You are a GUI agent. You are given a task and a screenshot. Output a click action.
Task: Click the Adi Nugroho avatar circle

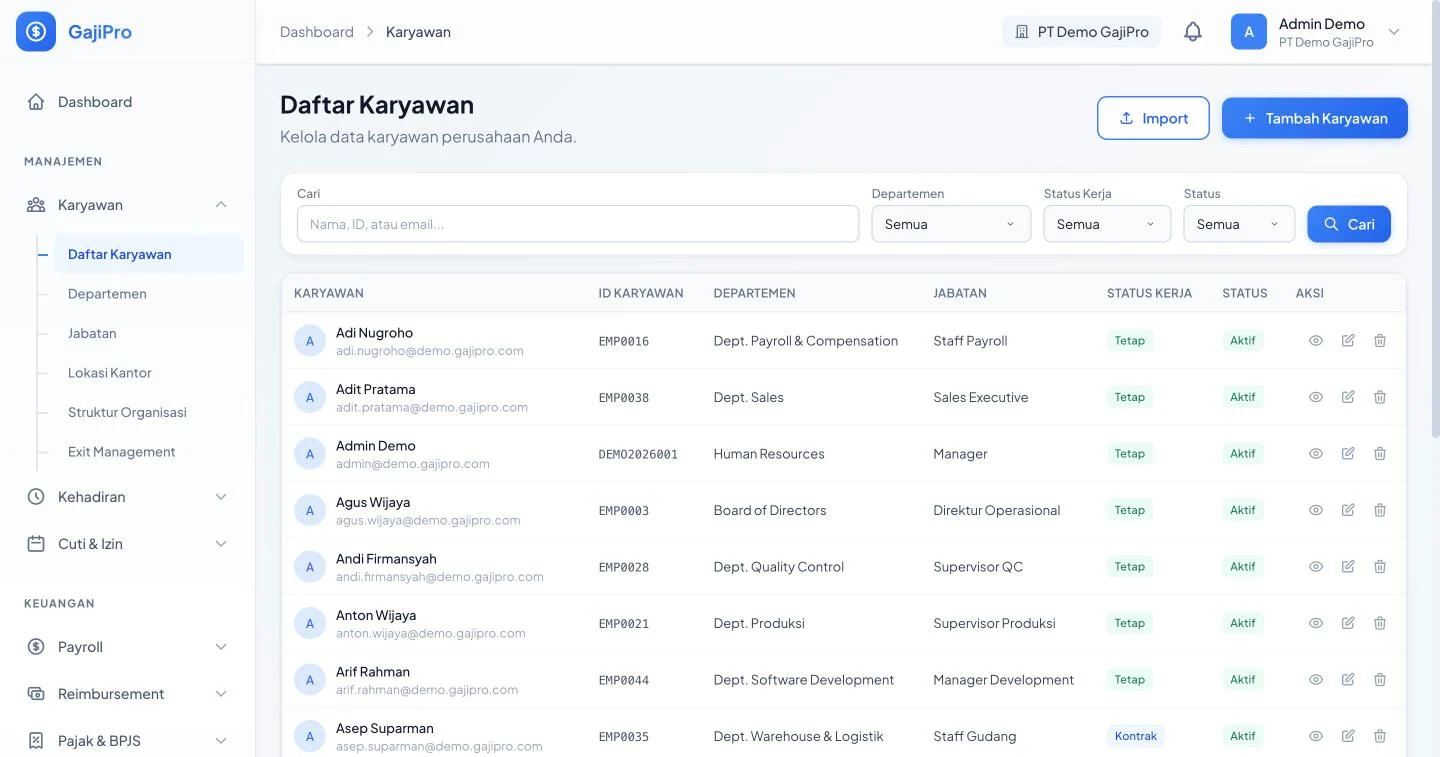[x=310, y=341]
